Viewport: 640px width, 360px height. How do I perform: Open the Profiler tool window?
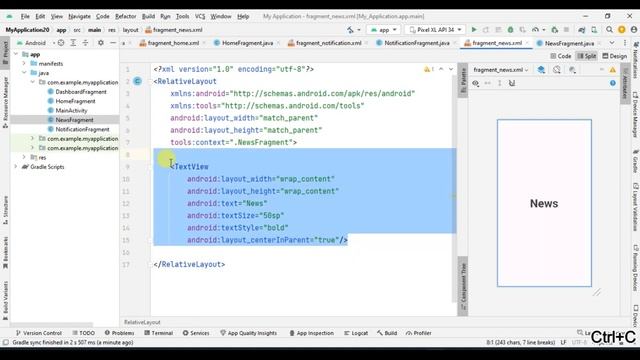(x=418, y=333)
